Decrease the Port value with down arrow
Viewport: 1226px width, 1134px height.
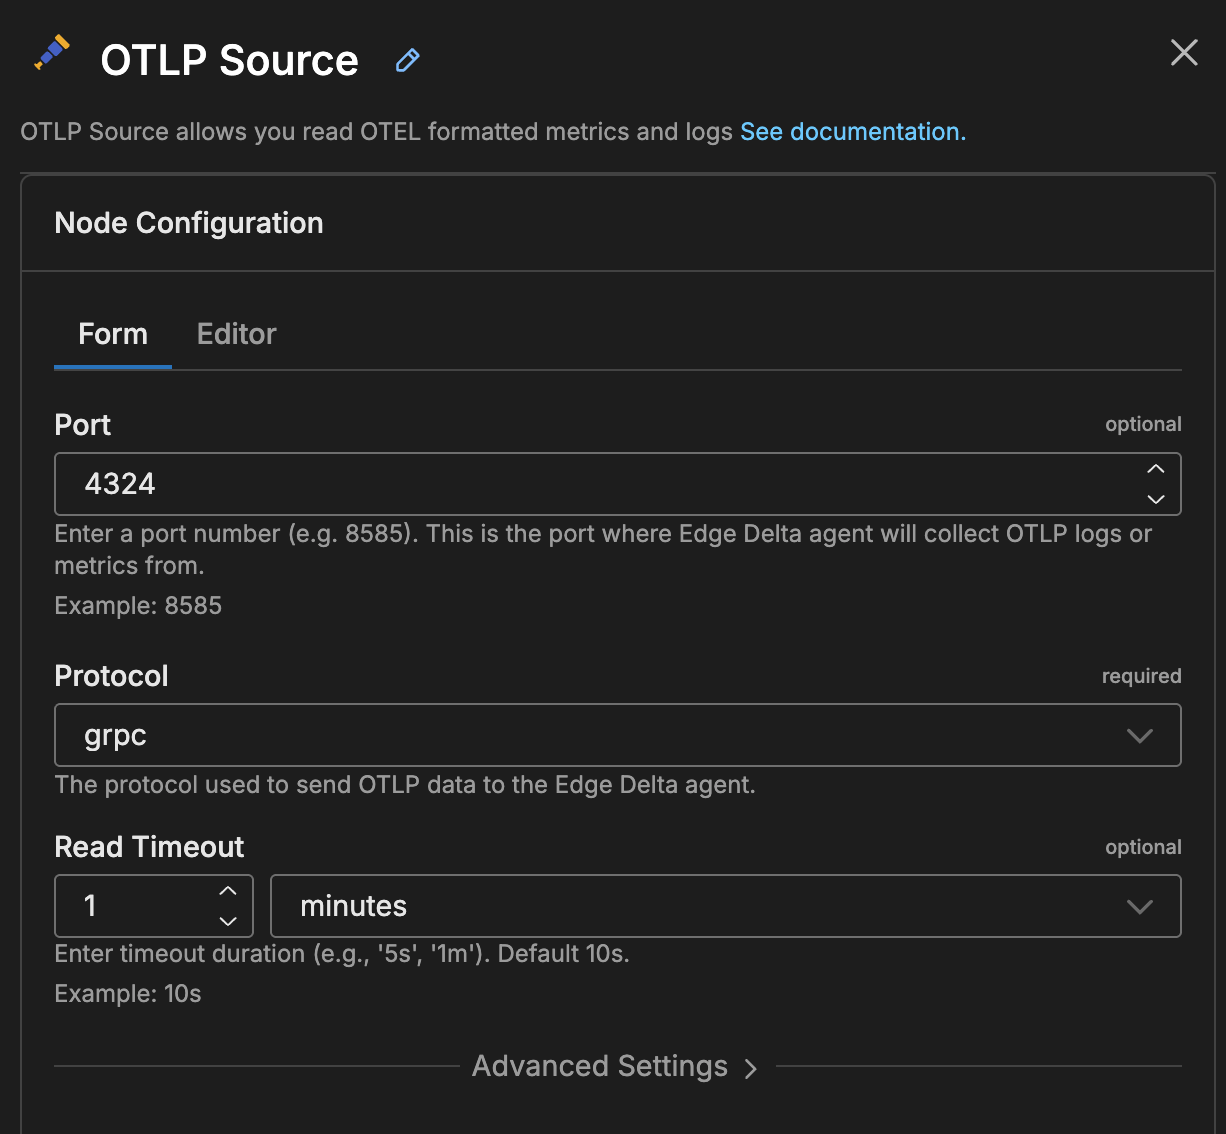coord(1156,498)
